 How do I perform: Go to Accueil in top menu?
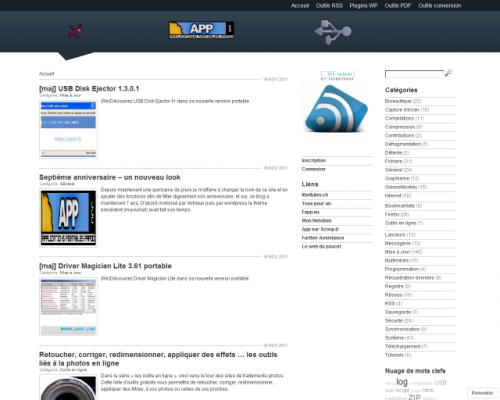coord(300,6)
